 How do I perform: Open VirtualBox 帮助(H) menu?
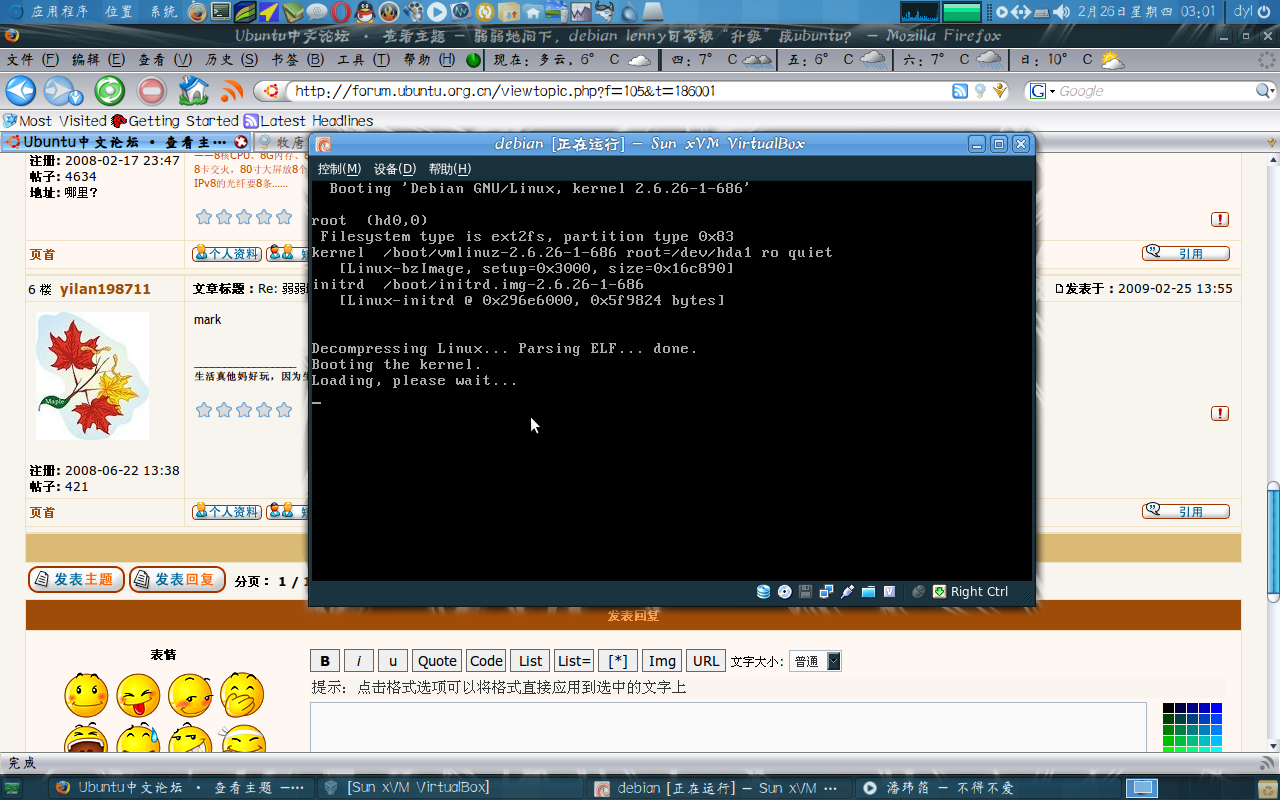point(449,169)
